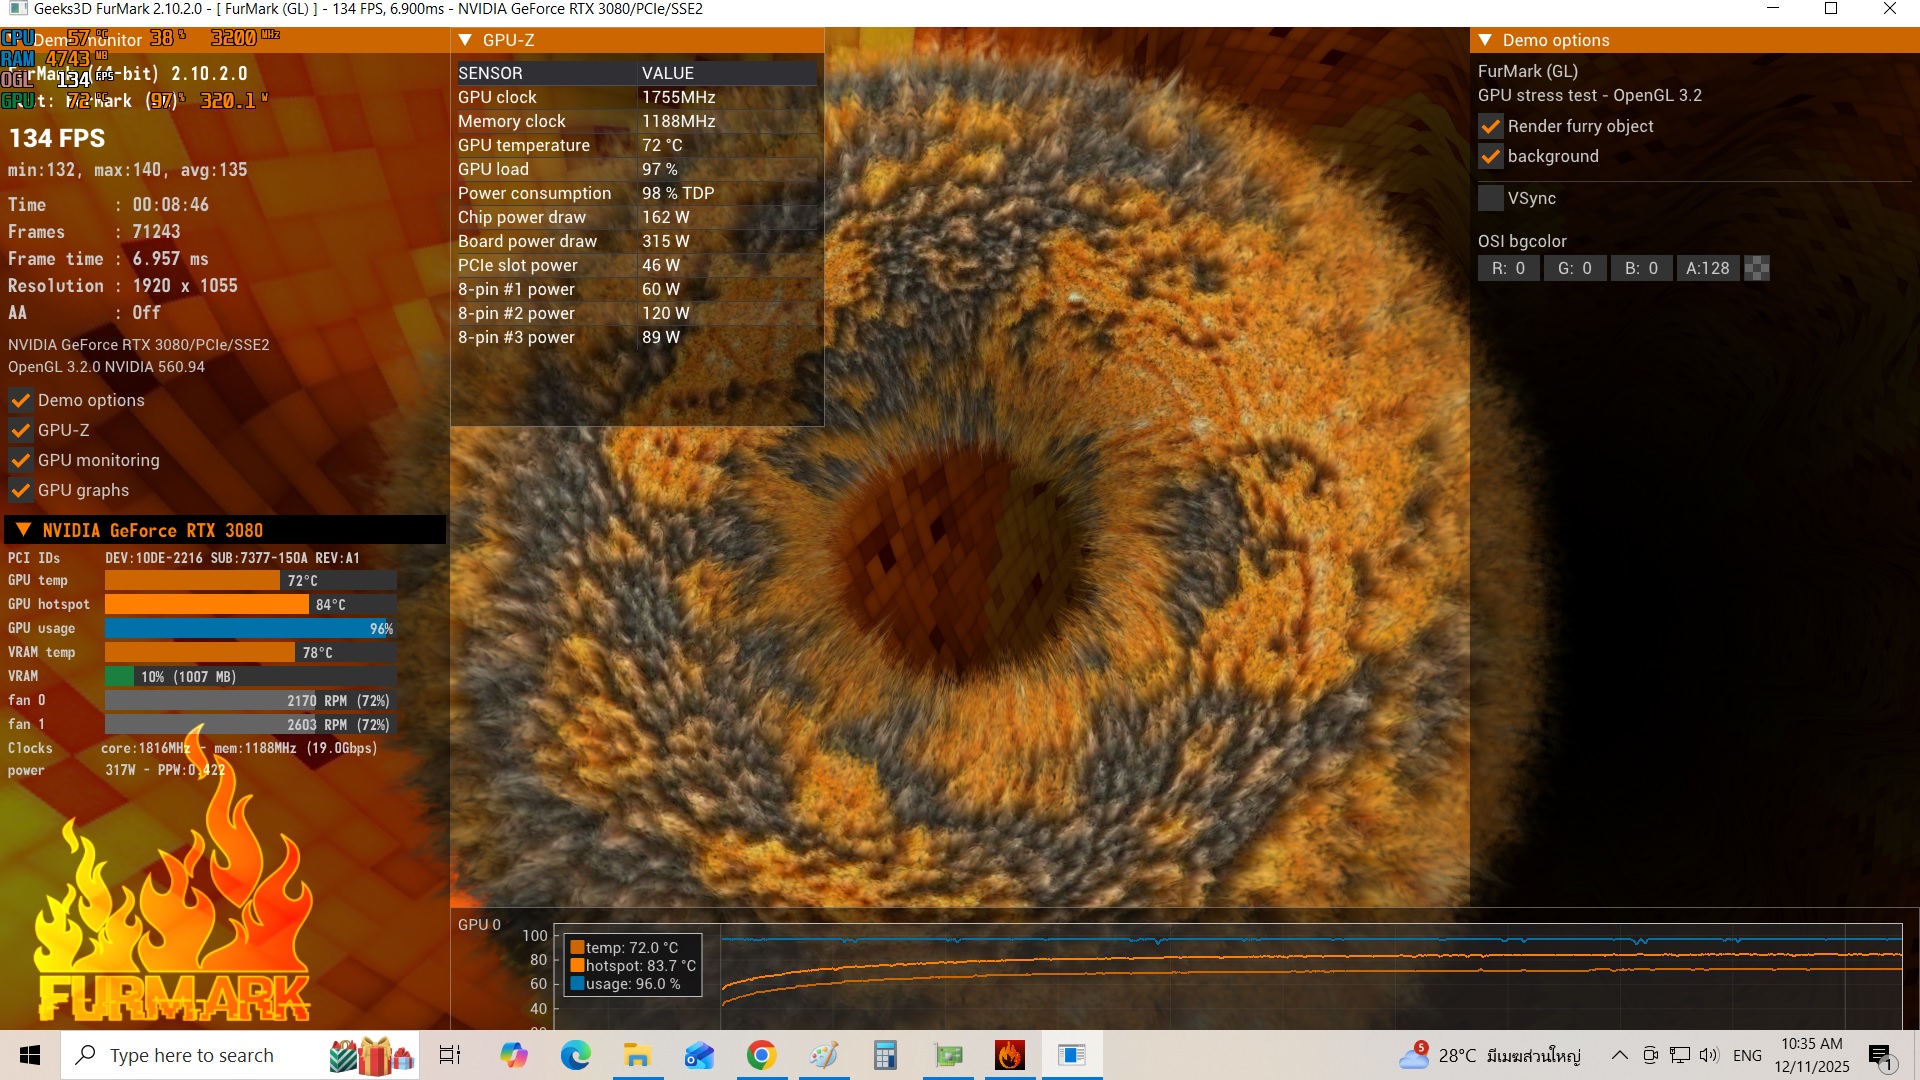Launch Microsoft Edge from the taskbar

[575, 1055]
